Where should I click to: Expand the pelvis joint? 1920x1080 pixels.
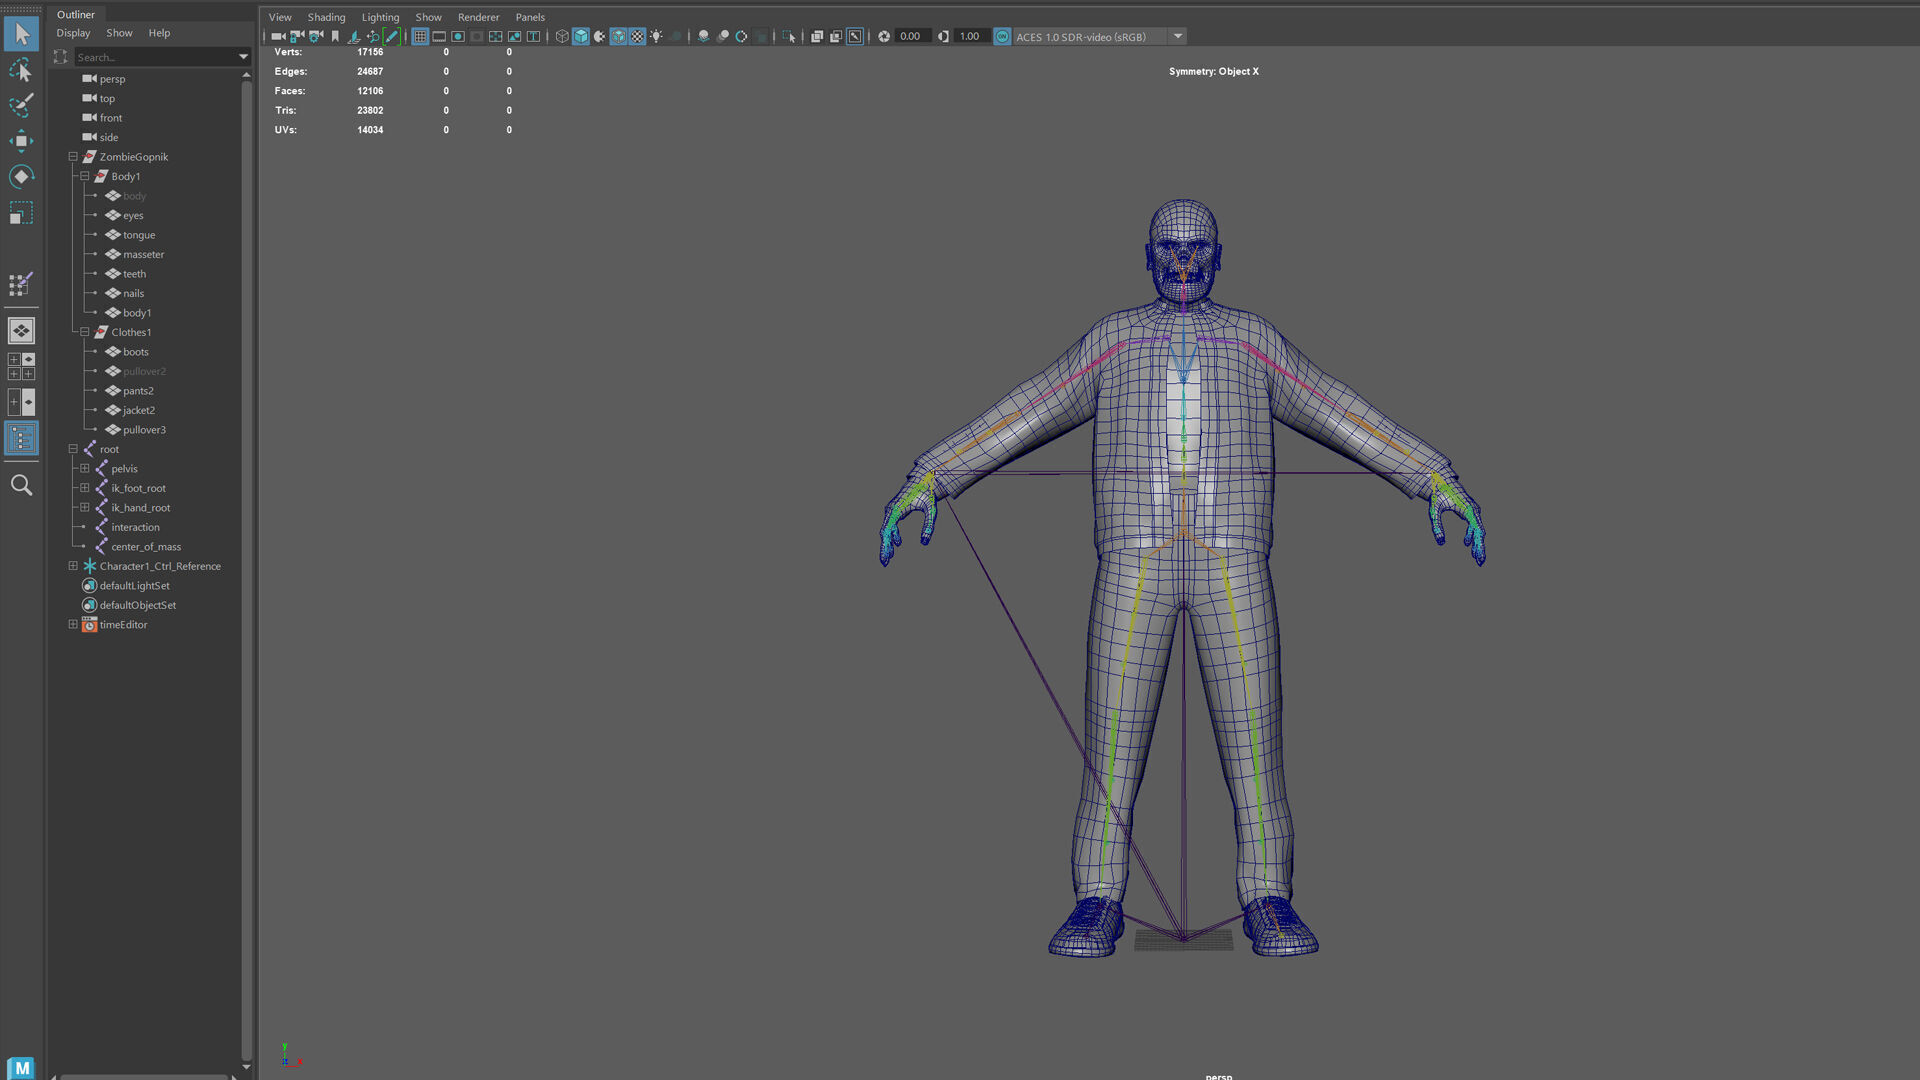click(x=85, y=468)
